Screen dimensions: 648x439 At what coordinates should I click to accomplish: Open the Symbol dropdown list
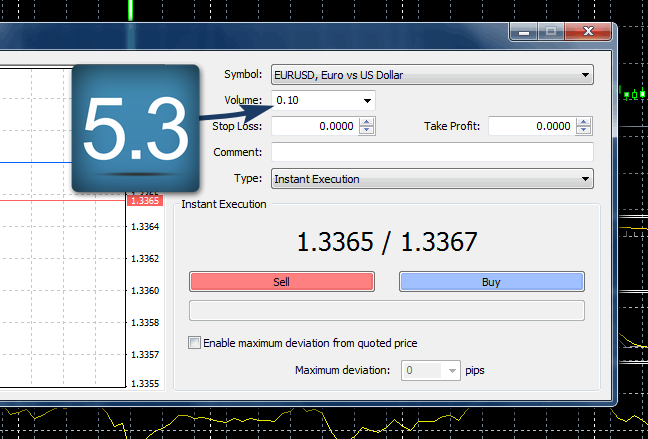coord(584,75)
